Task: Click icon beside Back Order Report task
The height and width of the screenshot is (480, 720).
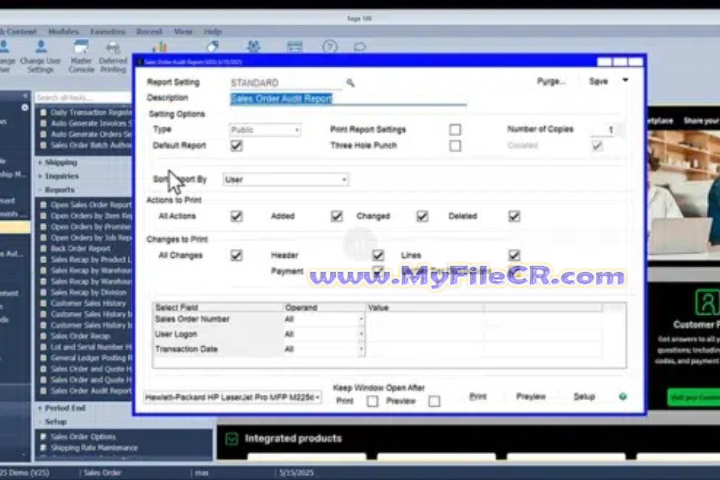Action: click(43, 248)
